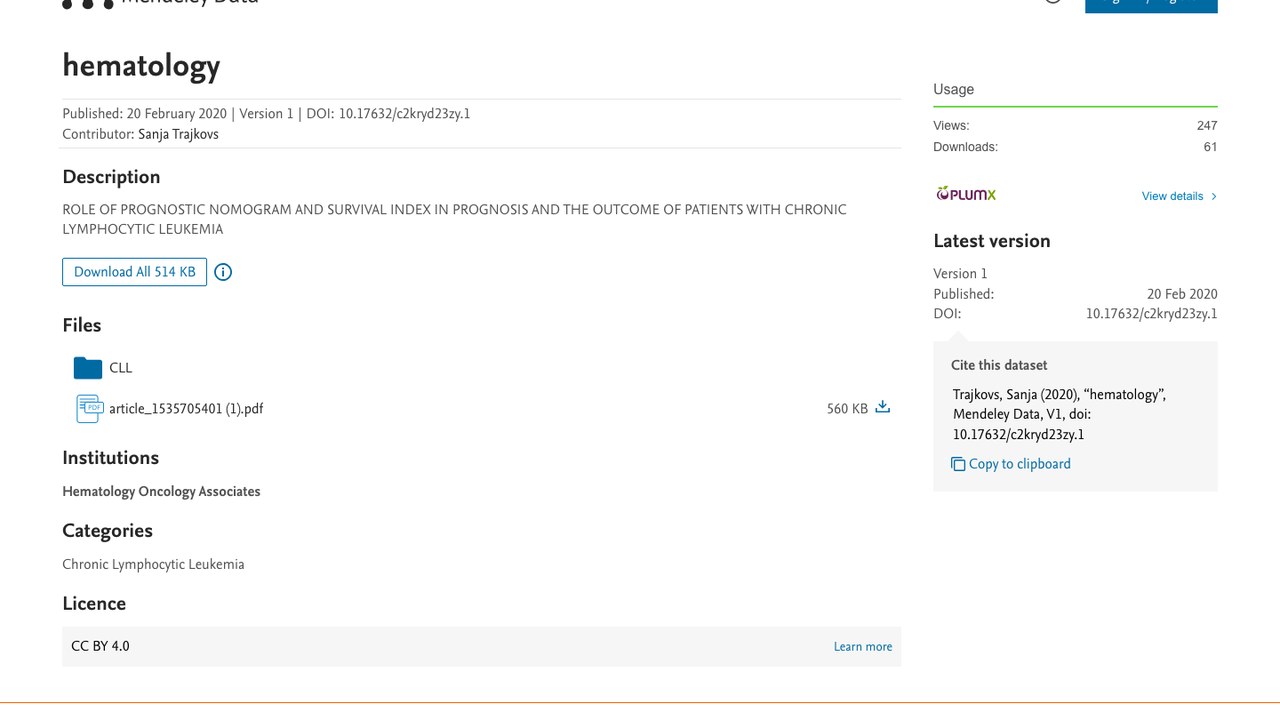Select the CLL folder name
Viewport: 1280px width, 720px height.
tap(121, 368)
